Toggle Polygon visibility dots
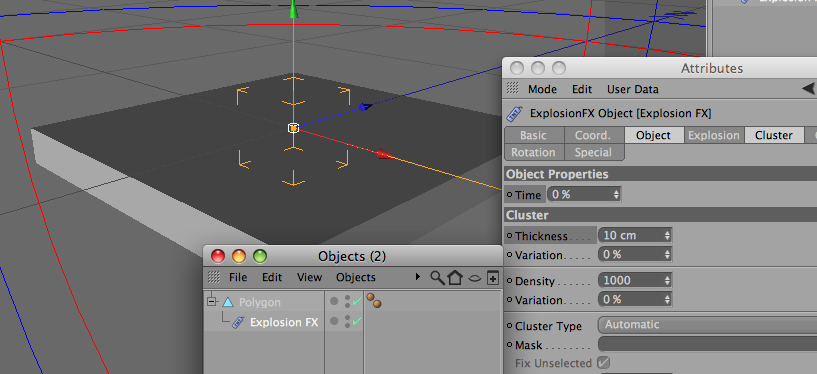This screenshot has width=817, height=374. (348, 302)
